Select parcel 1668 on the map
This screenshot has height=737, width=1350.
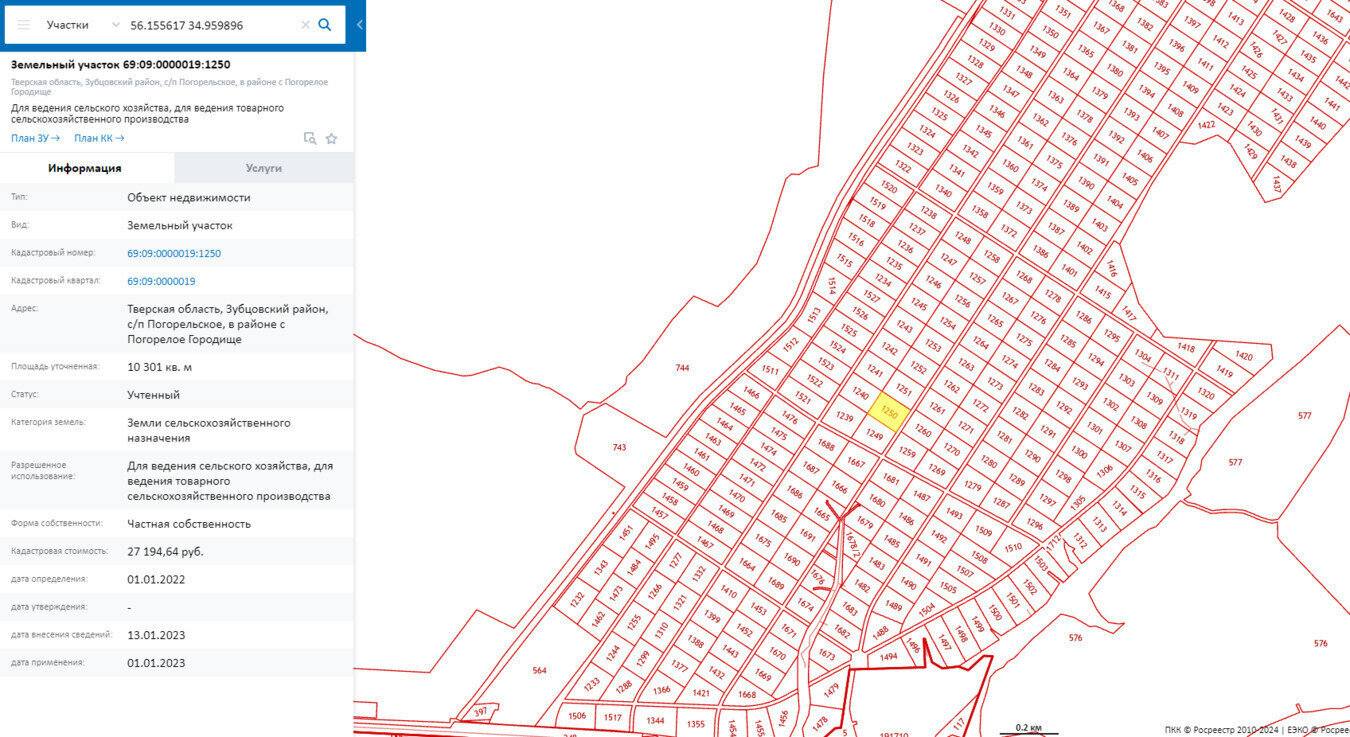coord(747,695)
